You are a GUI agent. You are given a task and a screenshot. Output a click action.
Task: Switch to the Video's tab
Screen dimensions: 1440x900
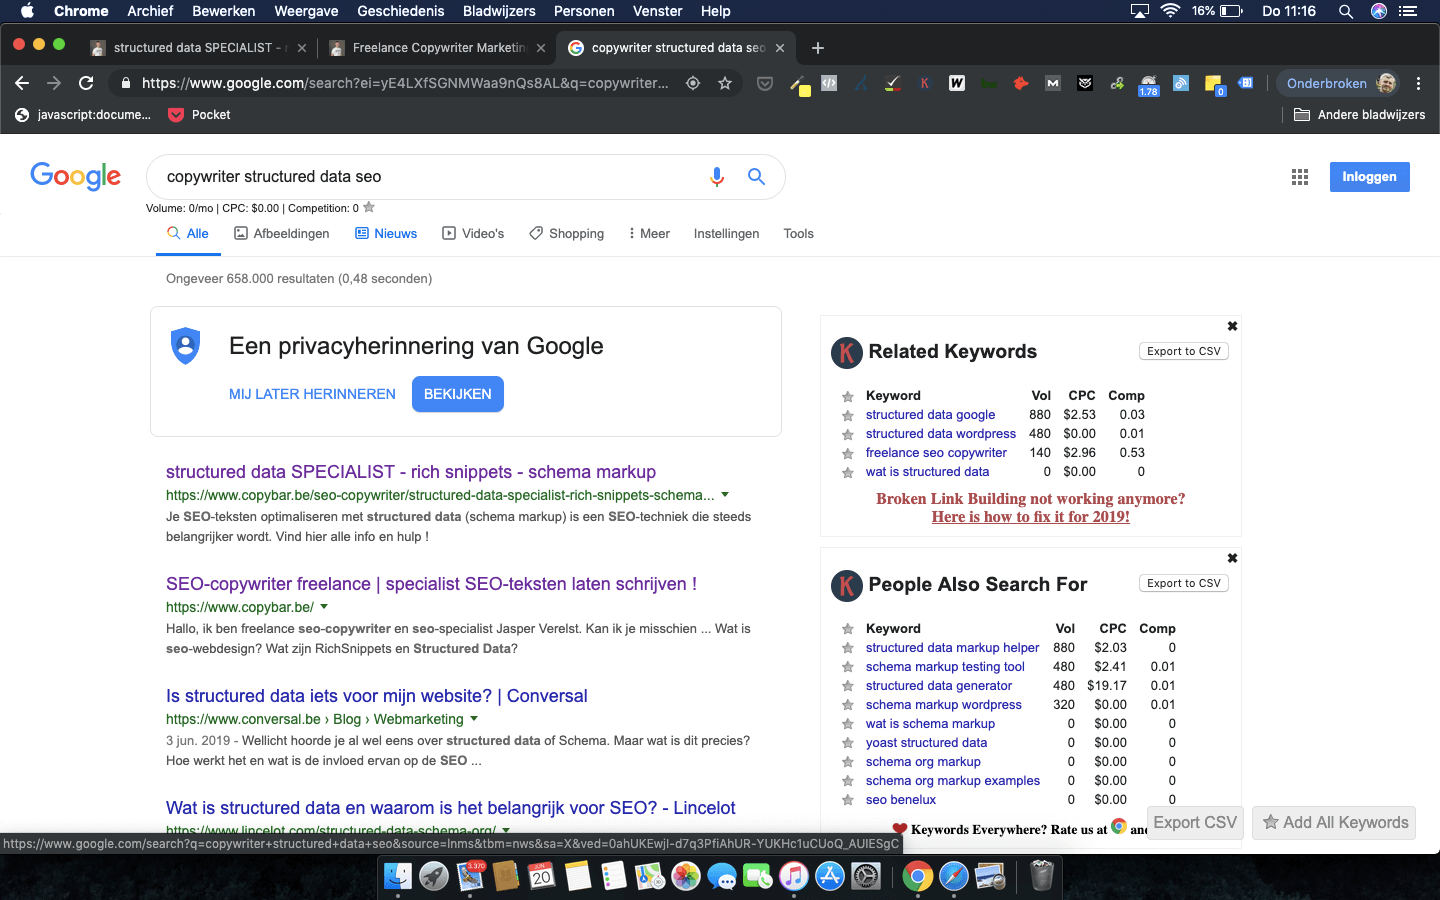click(473, 233)
